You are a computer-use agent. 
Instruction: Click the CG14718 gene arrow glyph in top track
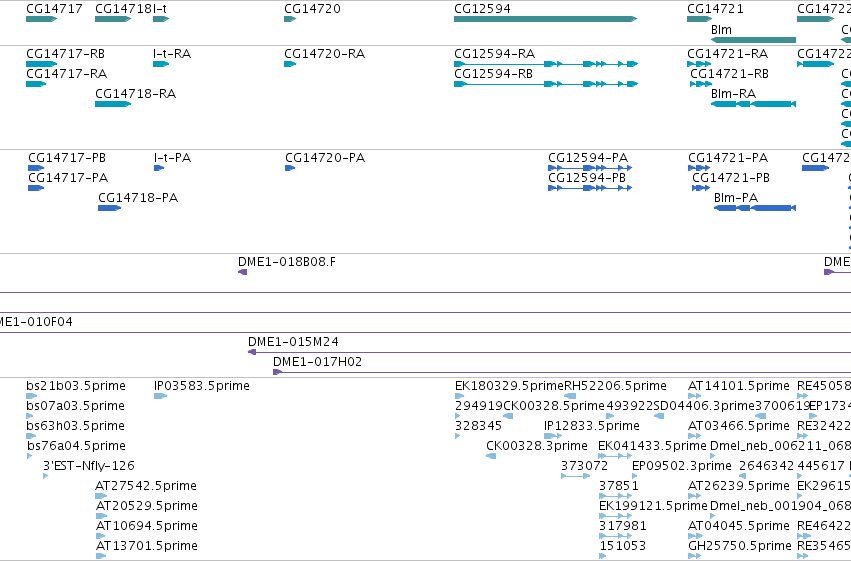113,19
